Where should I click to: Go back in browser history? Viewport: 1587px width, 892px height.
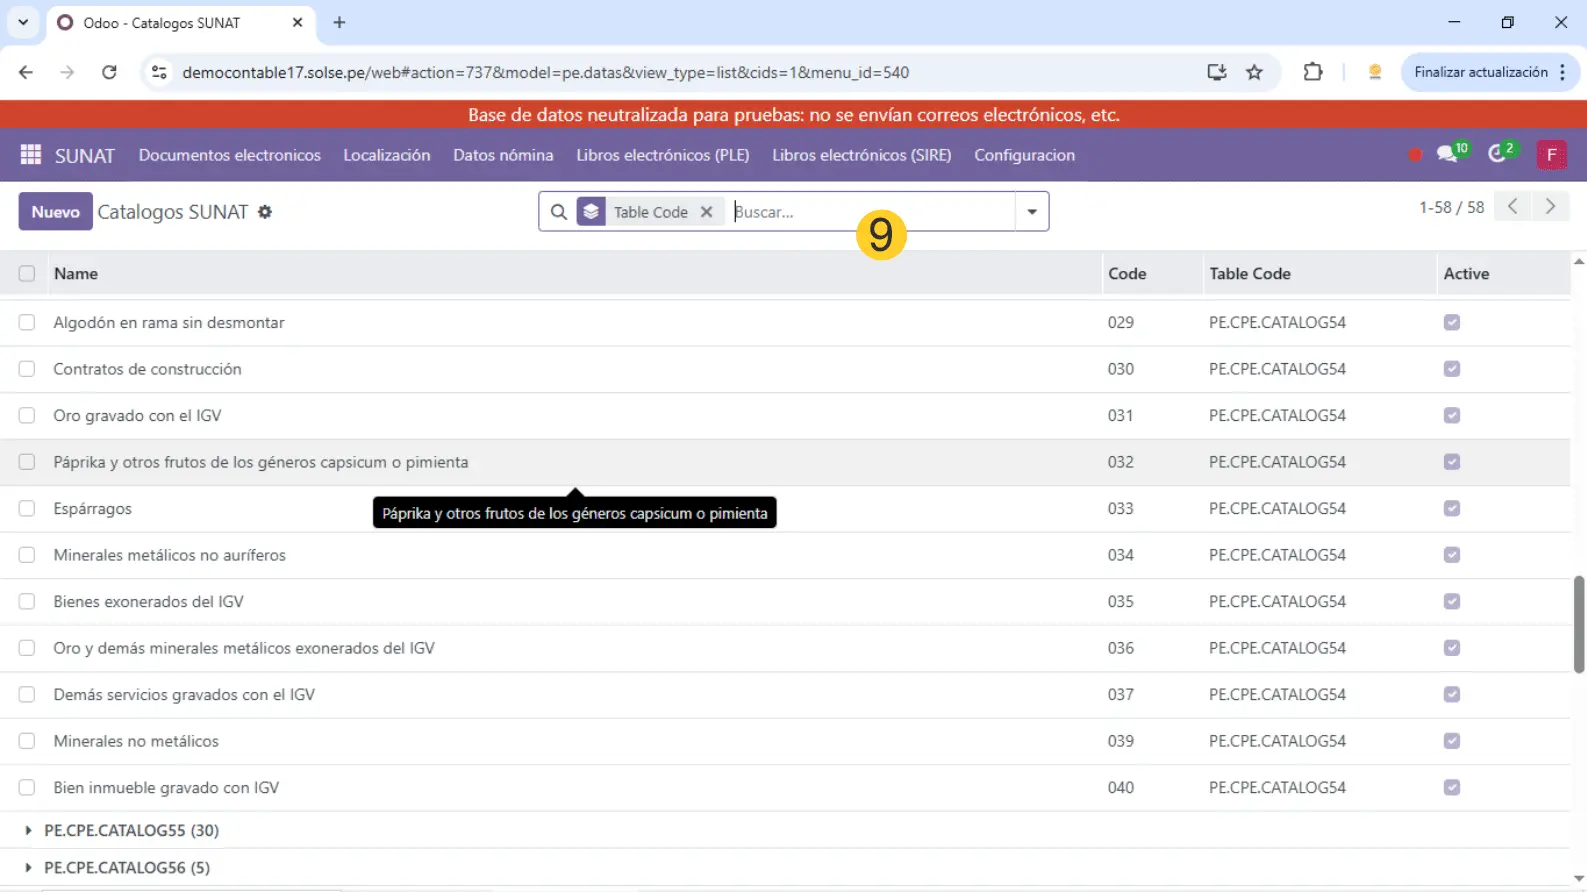tap(26, 72)
